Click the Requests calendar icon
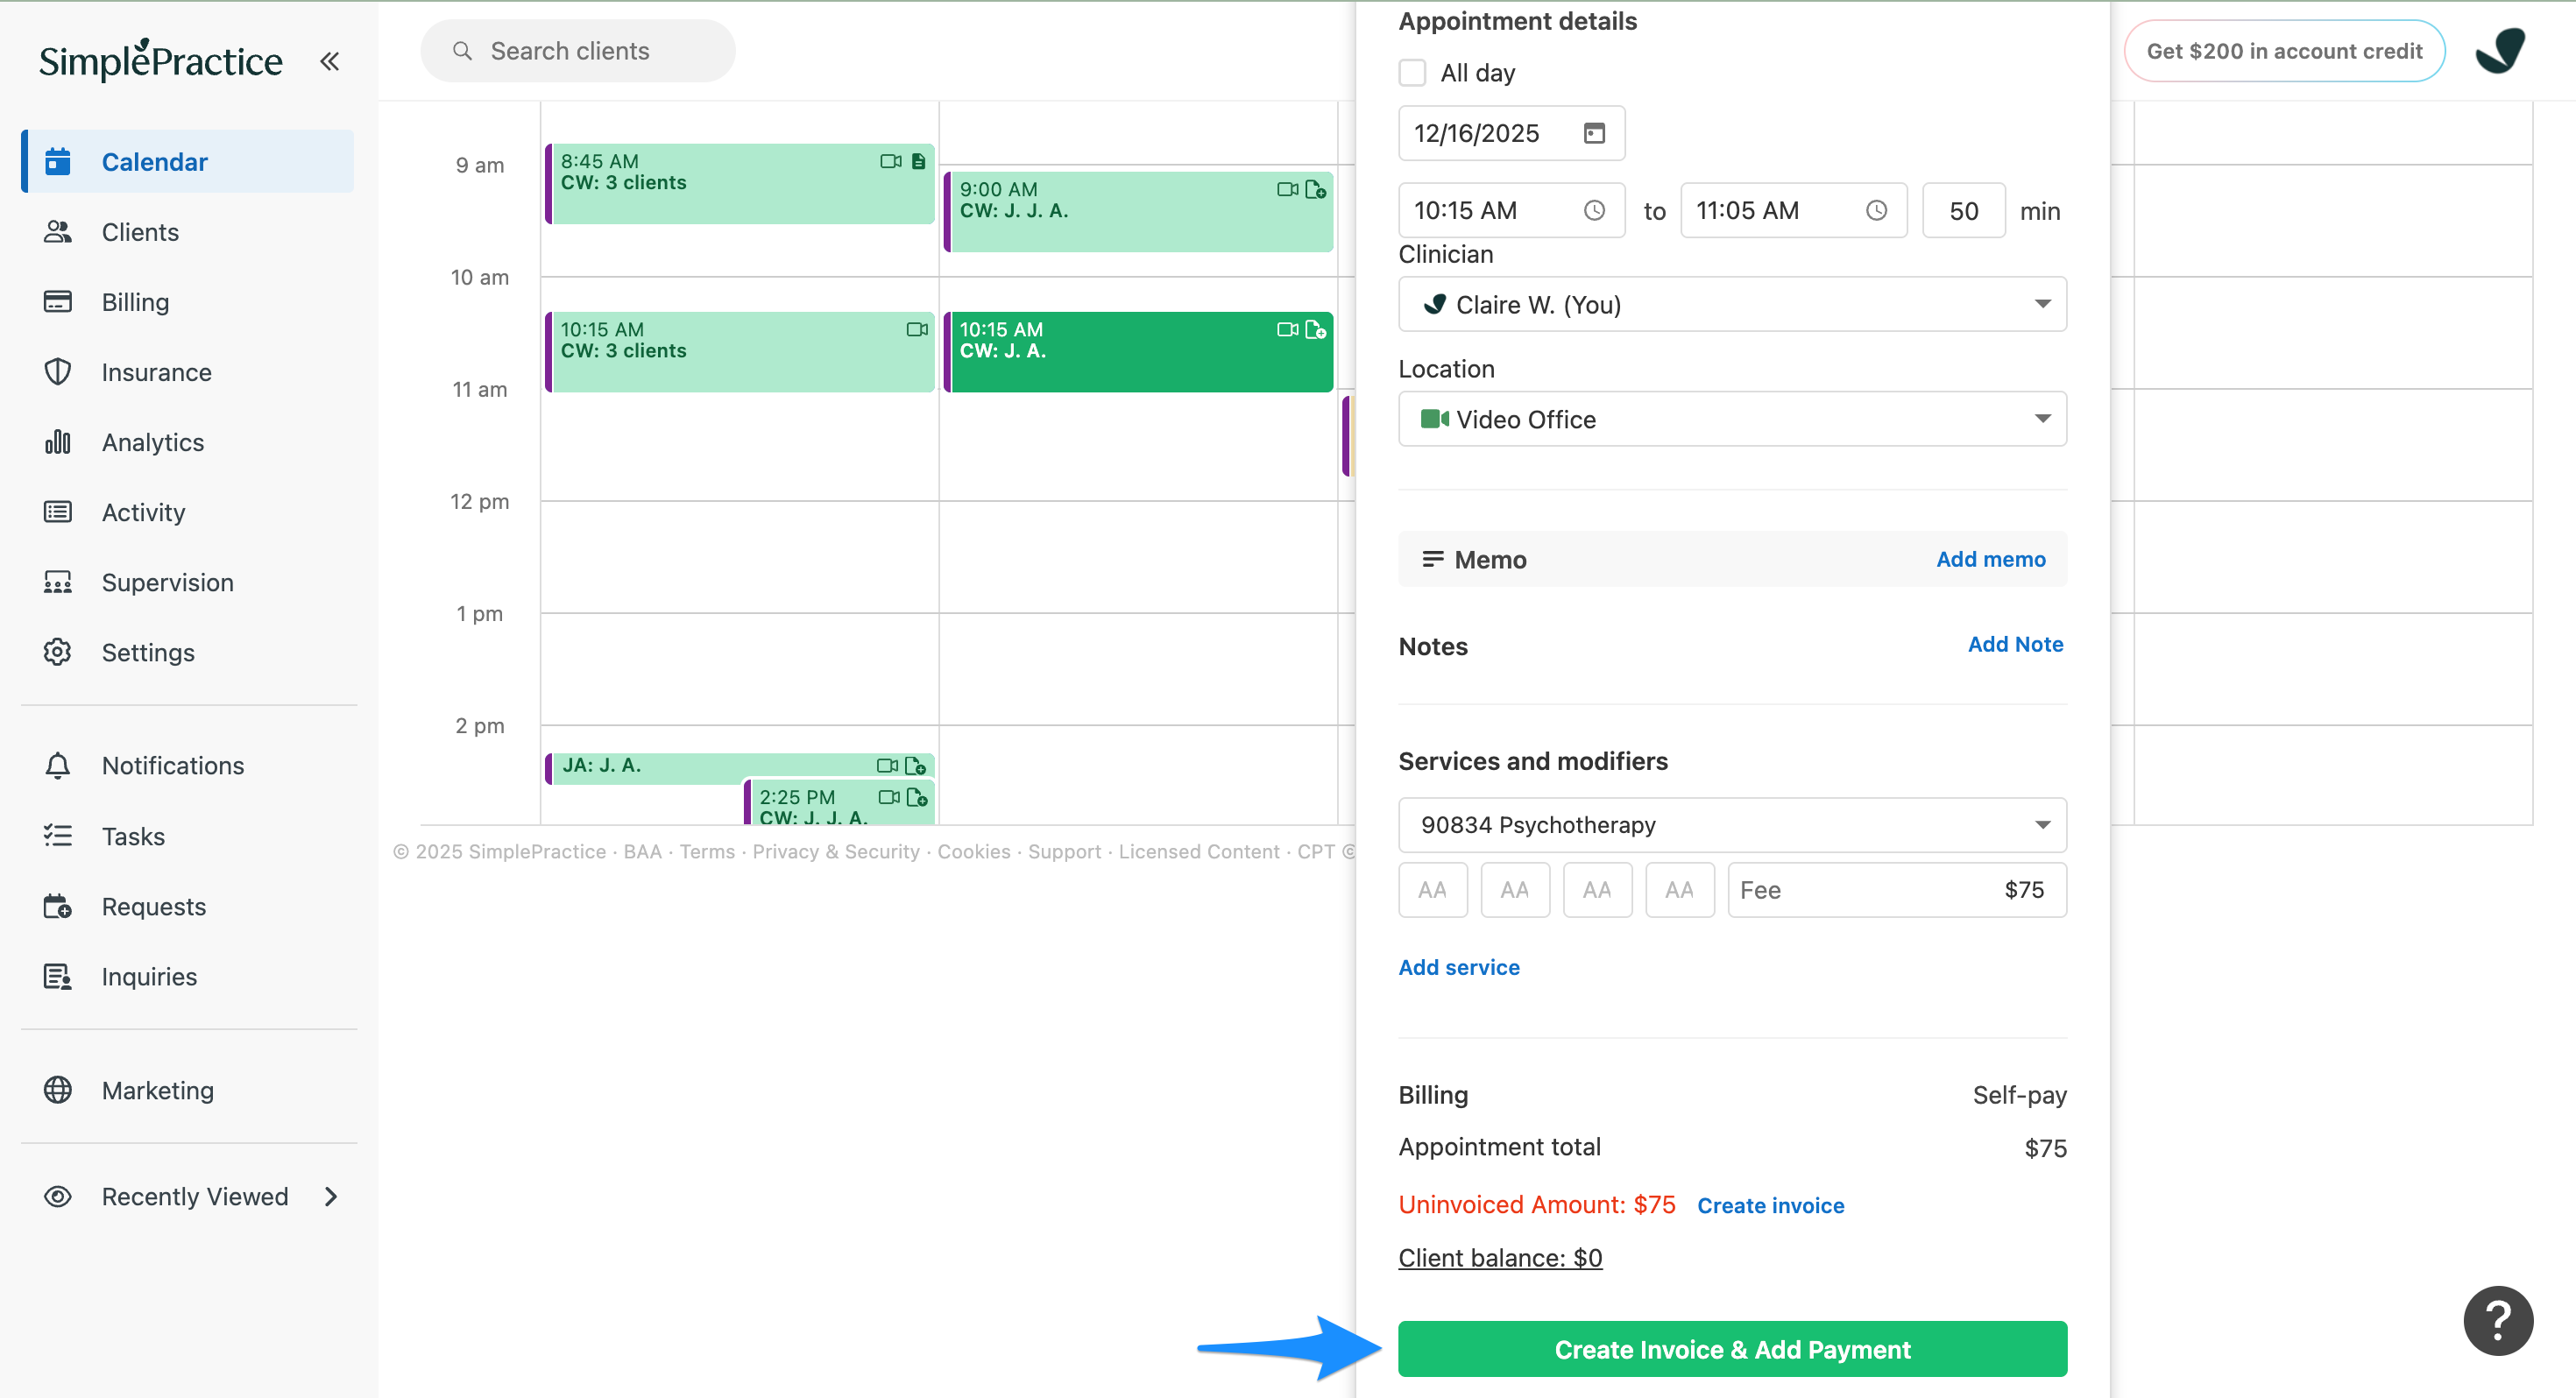 [58, 906]
